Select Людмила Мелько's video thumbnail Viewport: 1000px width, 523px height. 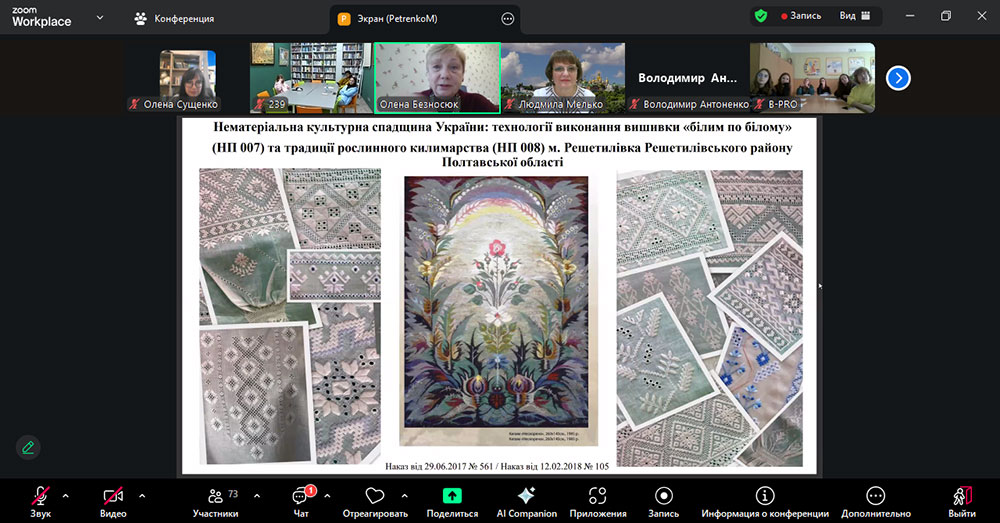tap(563, 76)
